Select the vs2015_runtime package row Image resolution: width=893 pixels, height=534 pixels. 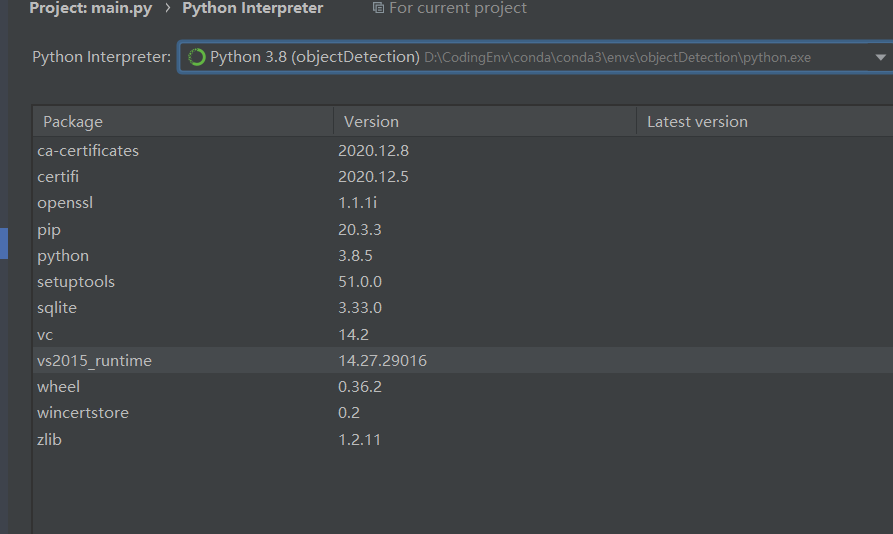tap(94, 360)
